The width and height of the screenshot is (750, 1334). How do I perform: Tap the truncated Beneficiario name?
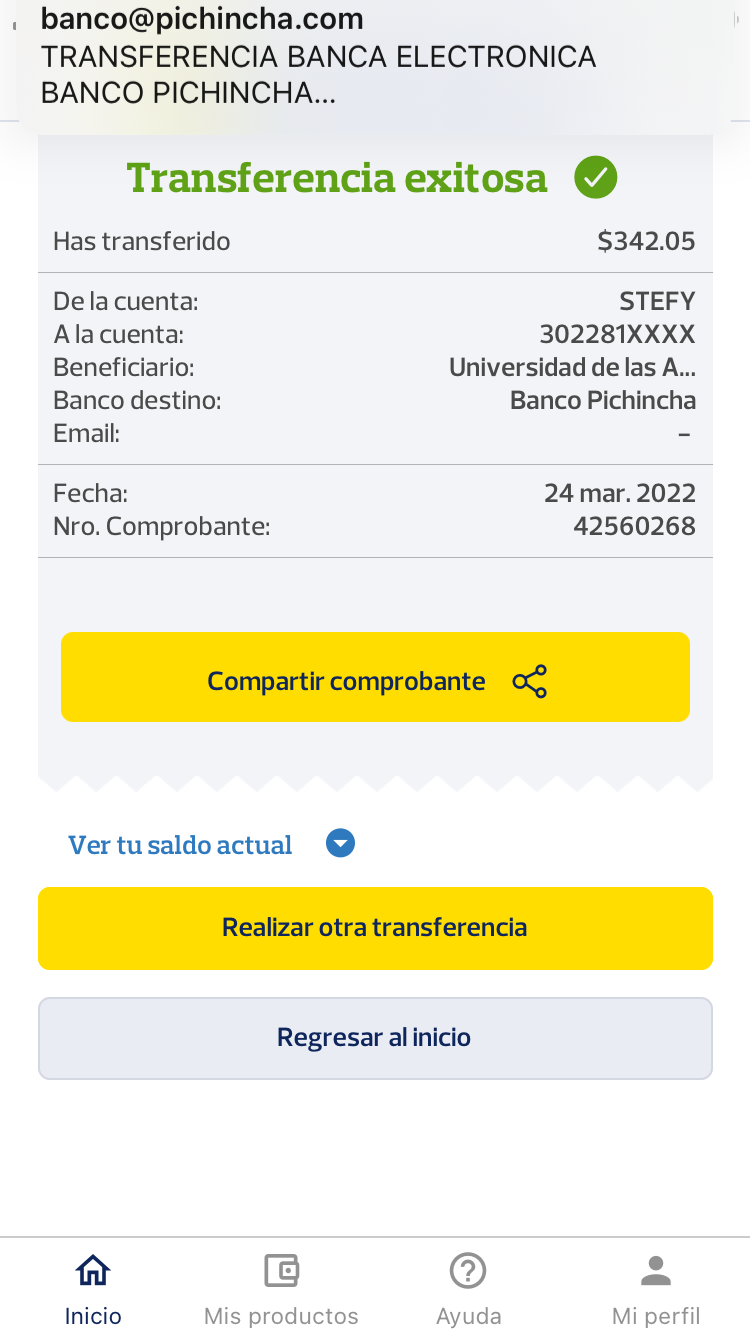(x=572, y=367)
